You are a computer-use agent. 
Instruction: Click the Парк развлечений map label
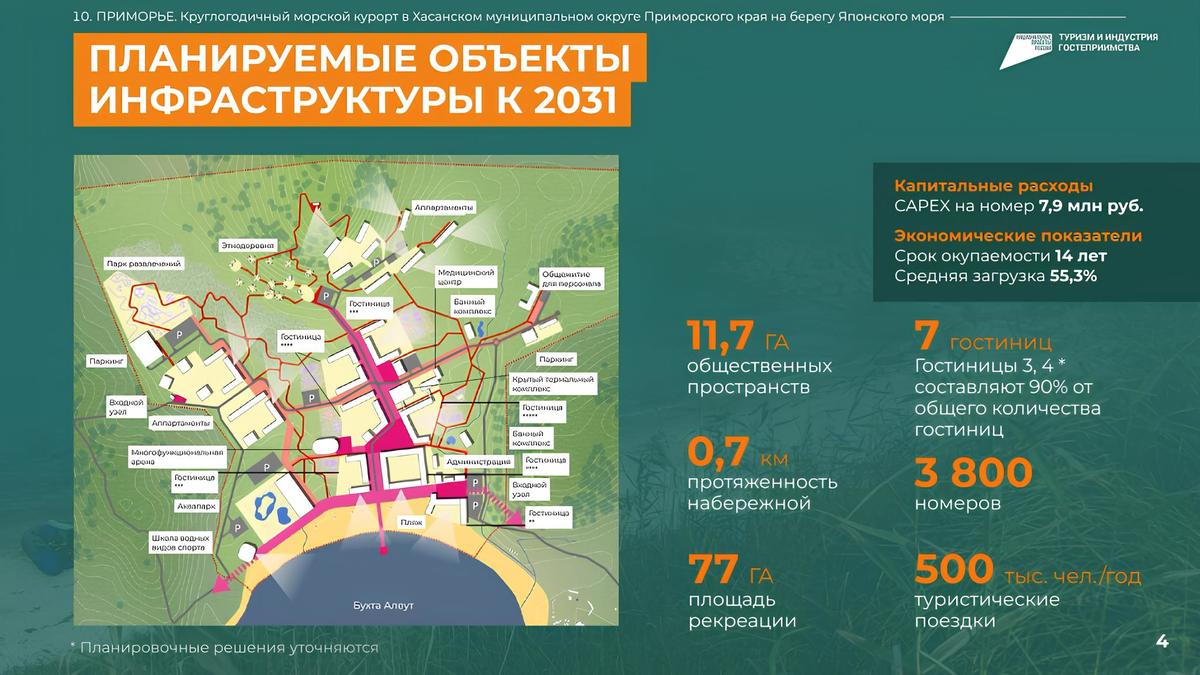[x=143, y=264]
